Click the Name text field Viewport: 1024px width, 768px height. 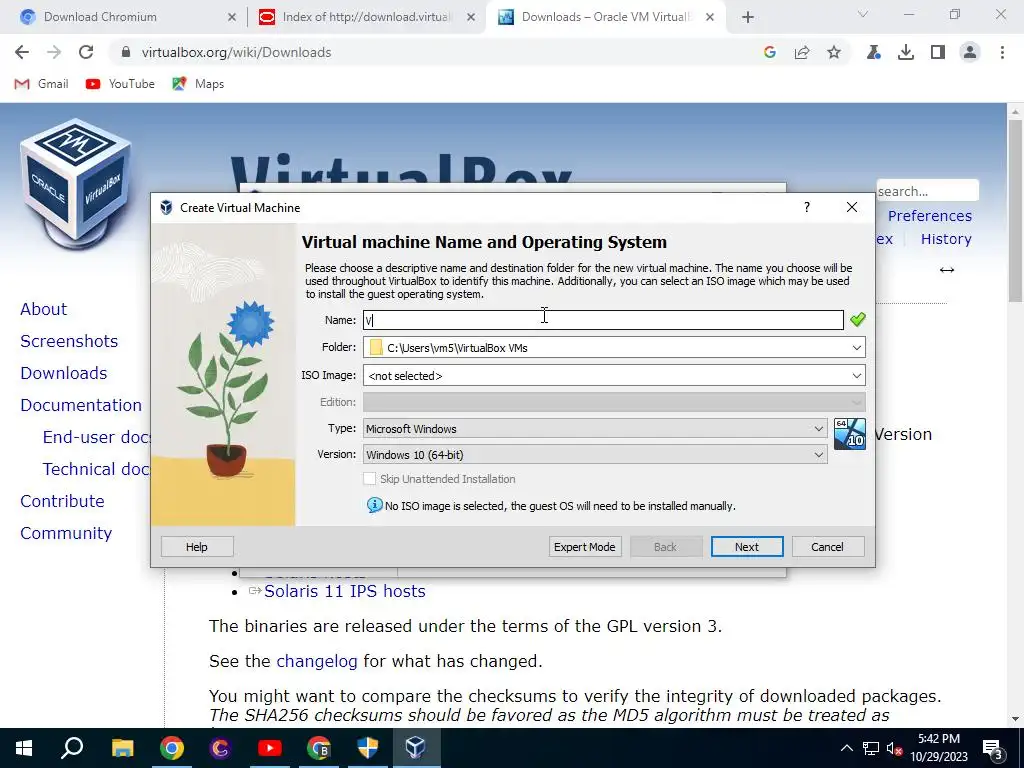603,320
